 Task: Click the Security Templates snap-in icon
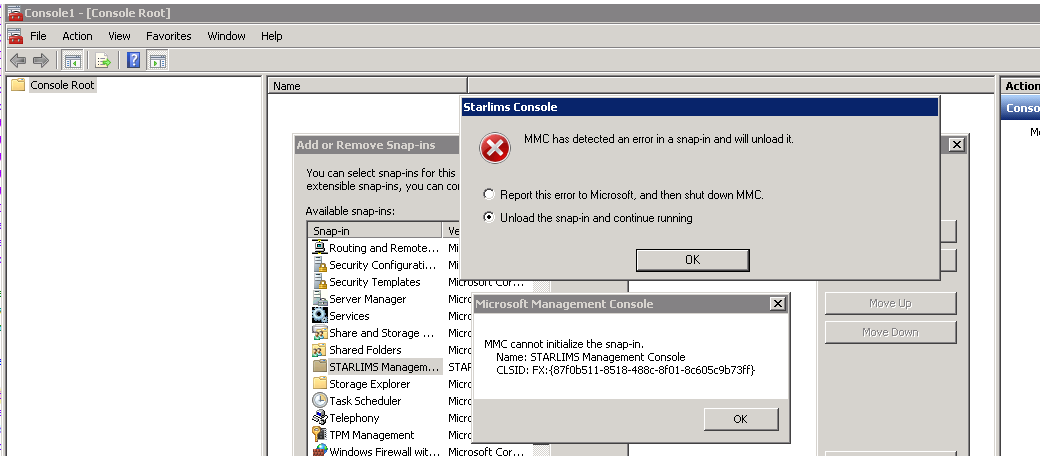click(x=320, y=282)
